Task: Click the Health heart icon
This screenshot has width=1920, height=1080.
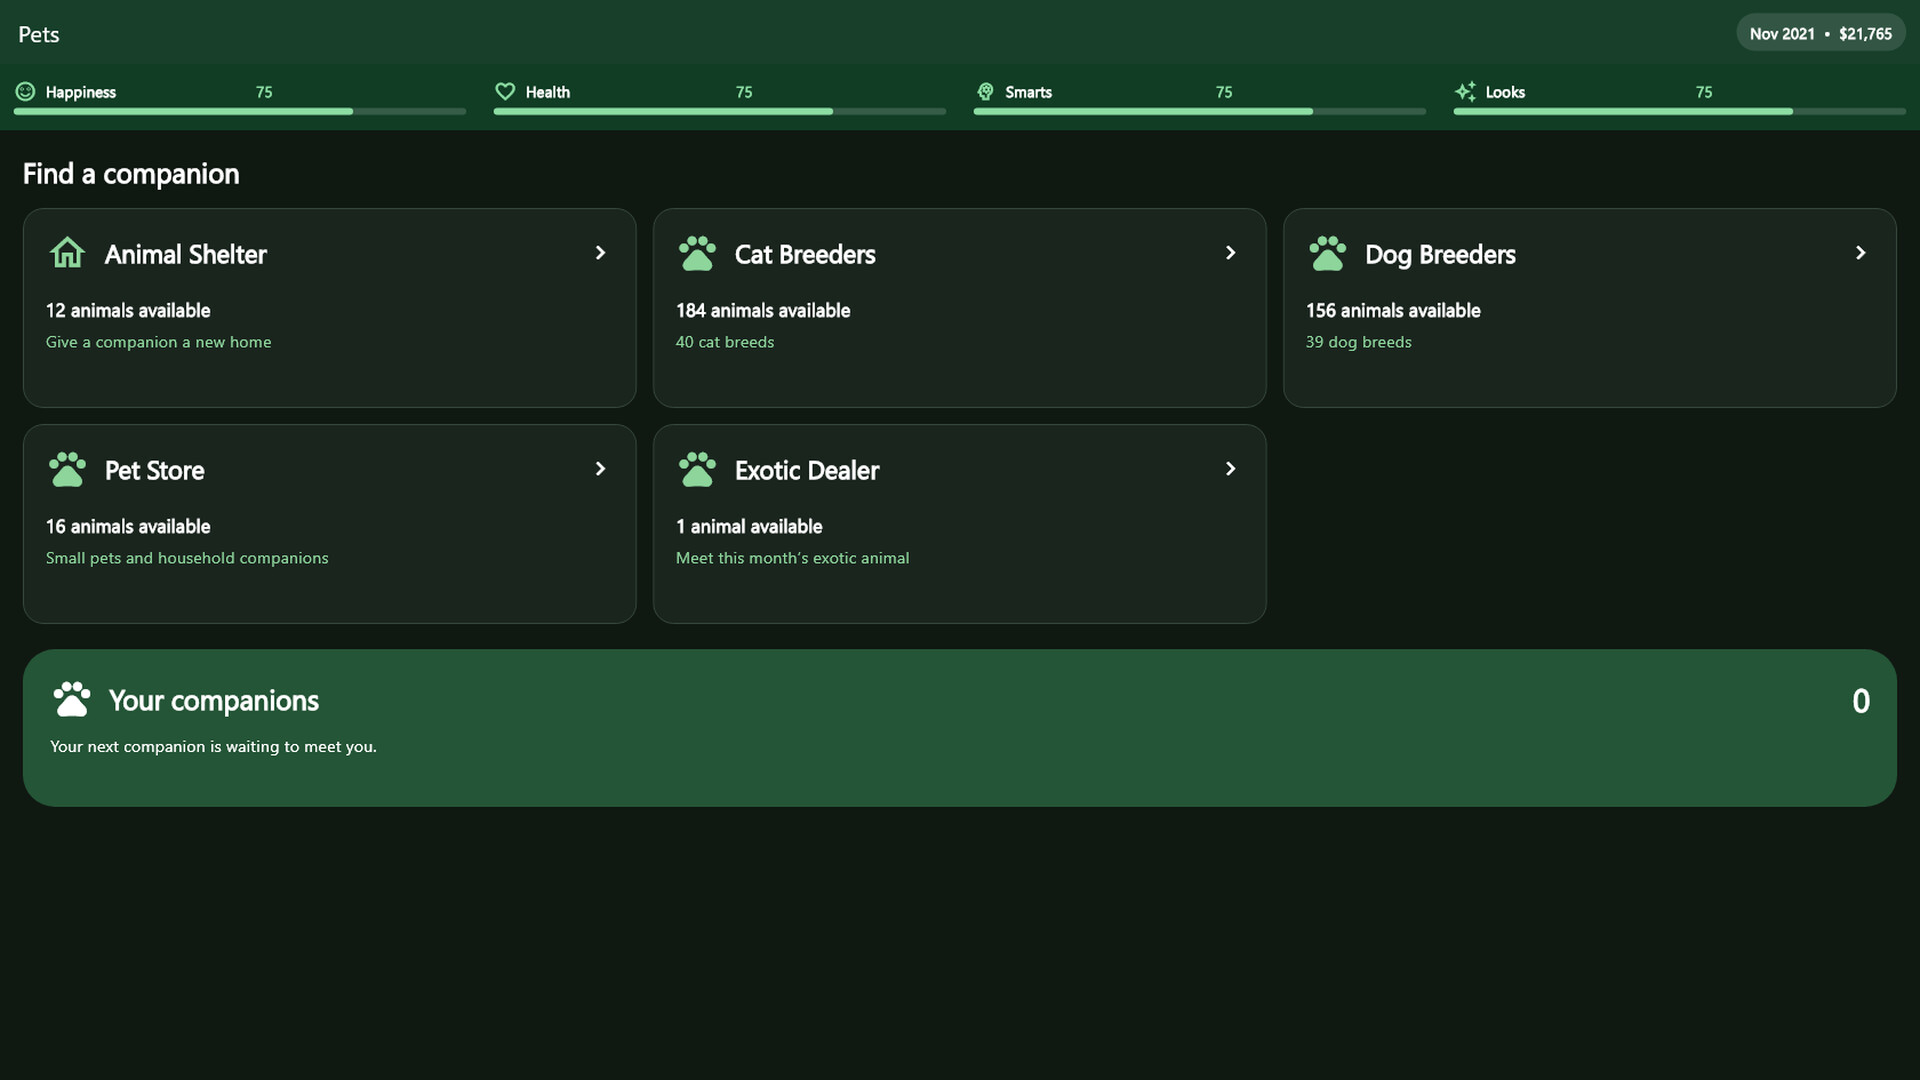Action: pos(505,92)
